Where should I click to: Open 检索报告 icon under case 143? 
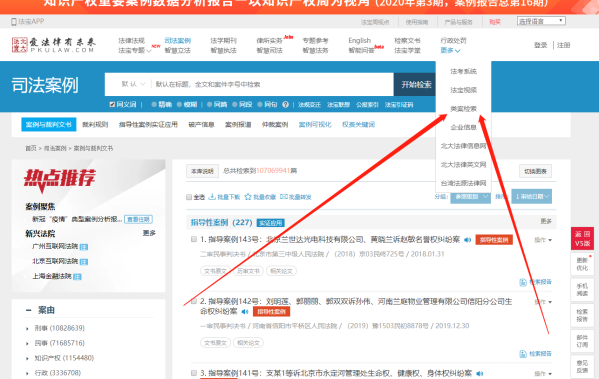[523, 282]
